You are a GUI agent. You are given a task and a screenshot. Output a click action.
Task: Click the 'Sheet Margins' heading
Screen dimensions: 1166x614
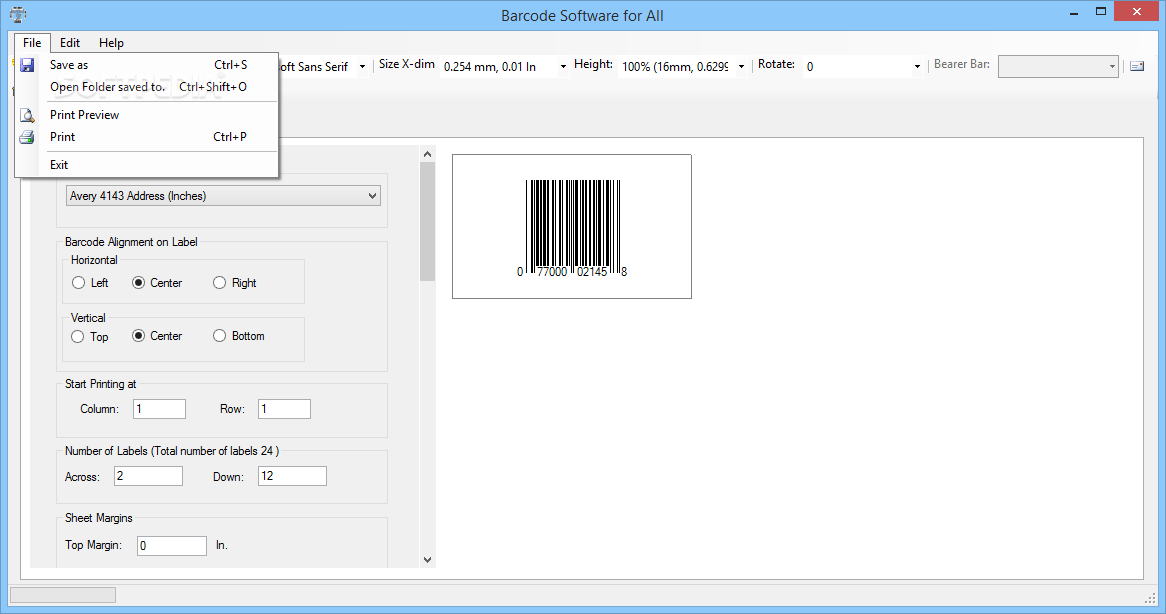pyautogui.click(x=99, y=518)
